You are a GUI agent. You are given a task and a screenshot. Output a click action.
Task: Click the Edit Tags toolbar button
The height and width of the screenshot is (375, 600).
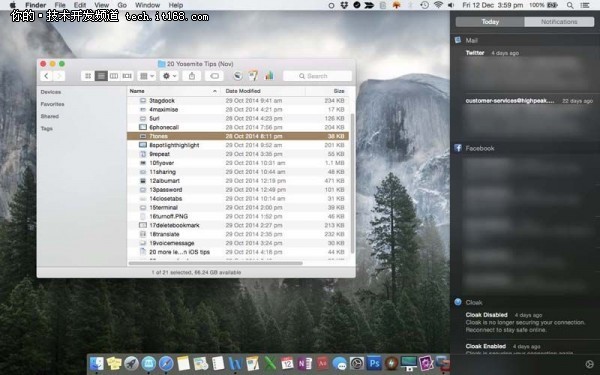pyautogui.click(x=214, y=76)
